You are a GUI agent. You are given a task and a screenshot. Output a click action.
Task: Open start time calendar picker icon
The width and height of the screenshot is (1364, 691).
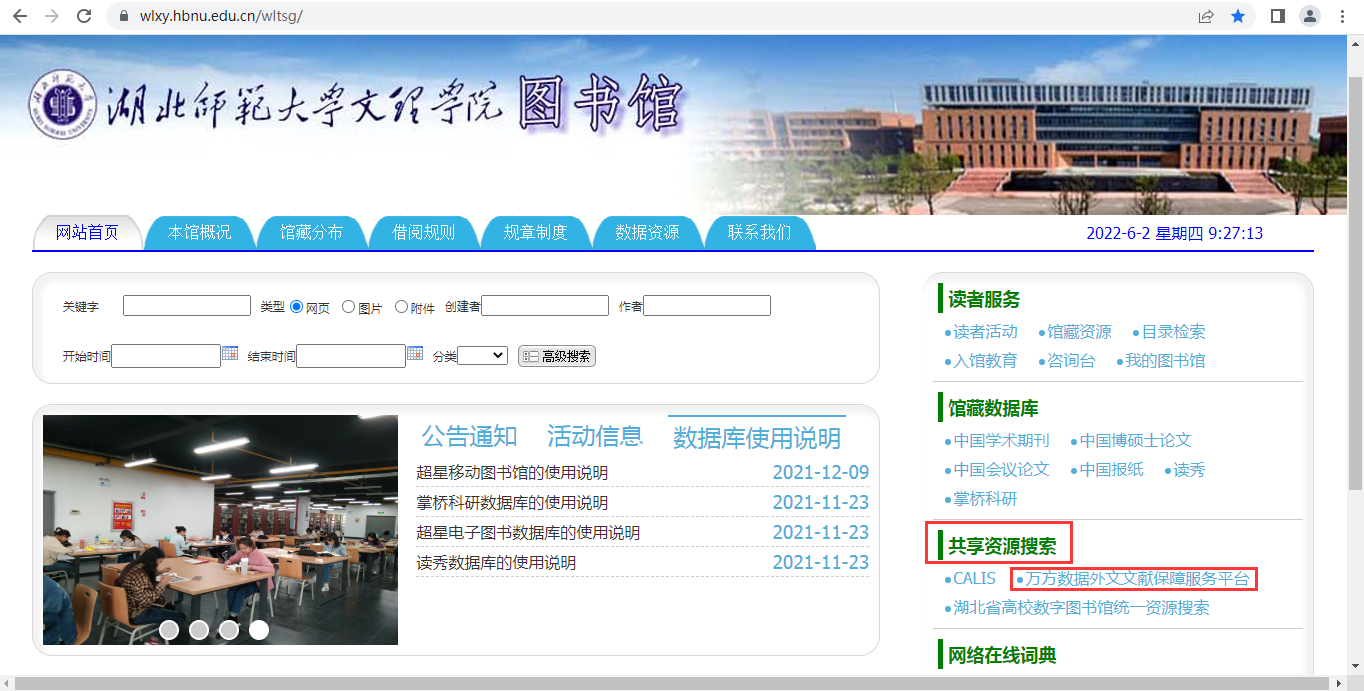[x=230, y=354]
